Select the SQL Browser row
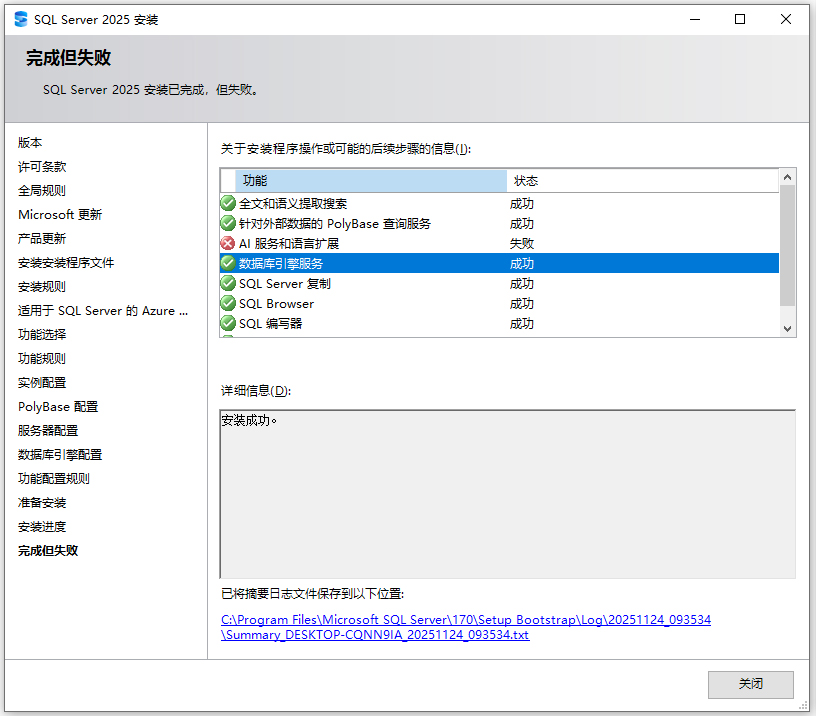816x716 pixels. coord(500,303)
